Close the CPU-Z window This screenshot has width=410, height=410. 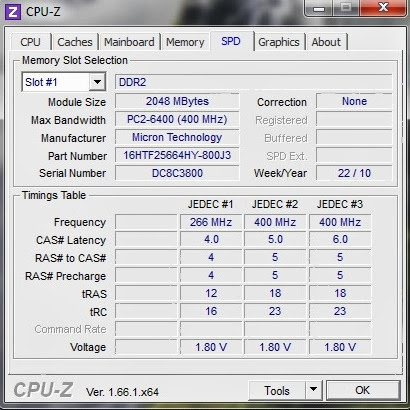(384, 8)
